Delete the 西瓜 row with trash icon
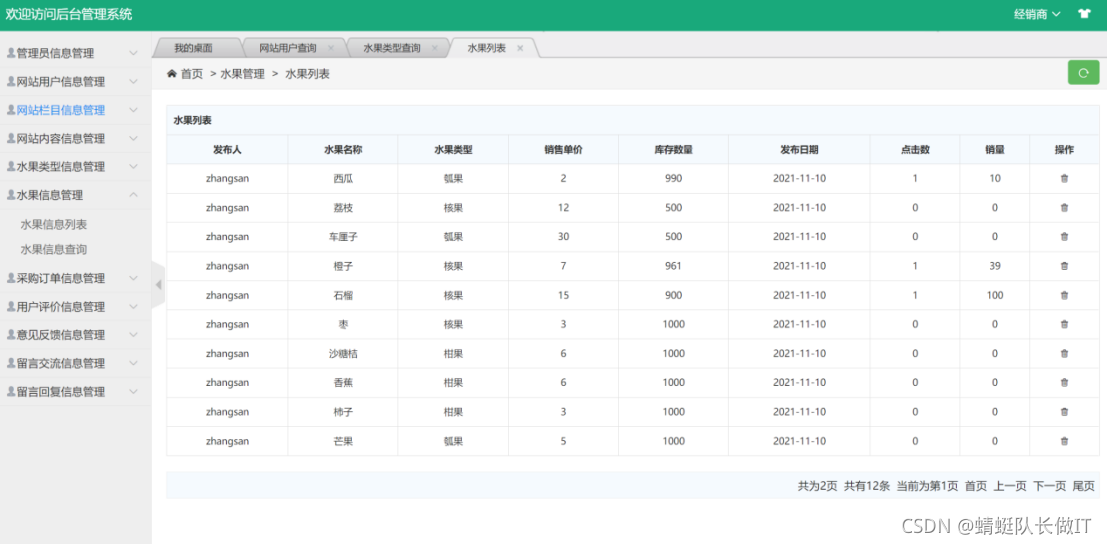This screenshot has width=1107, height=544. click(1064, 179)
